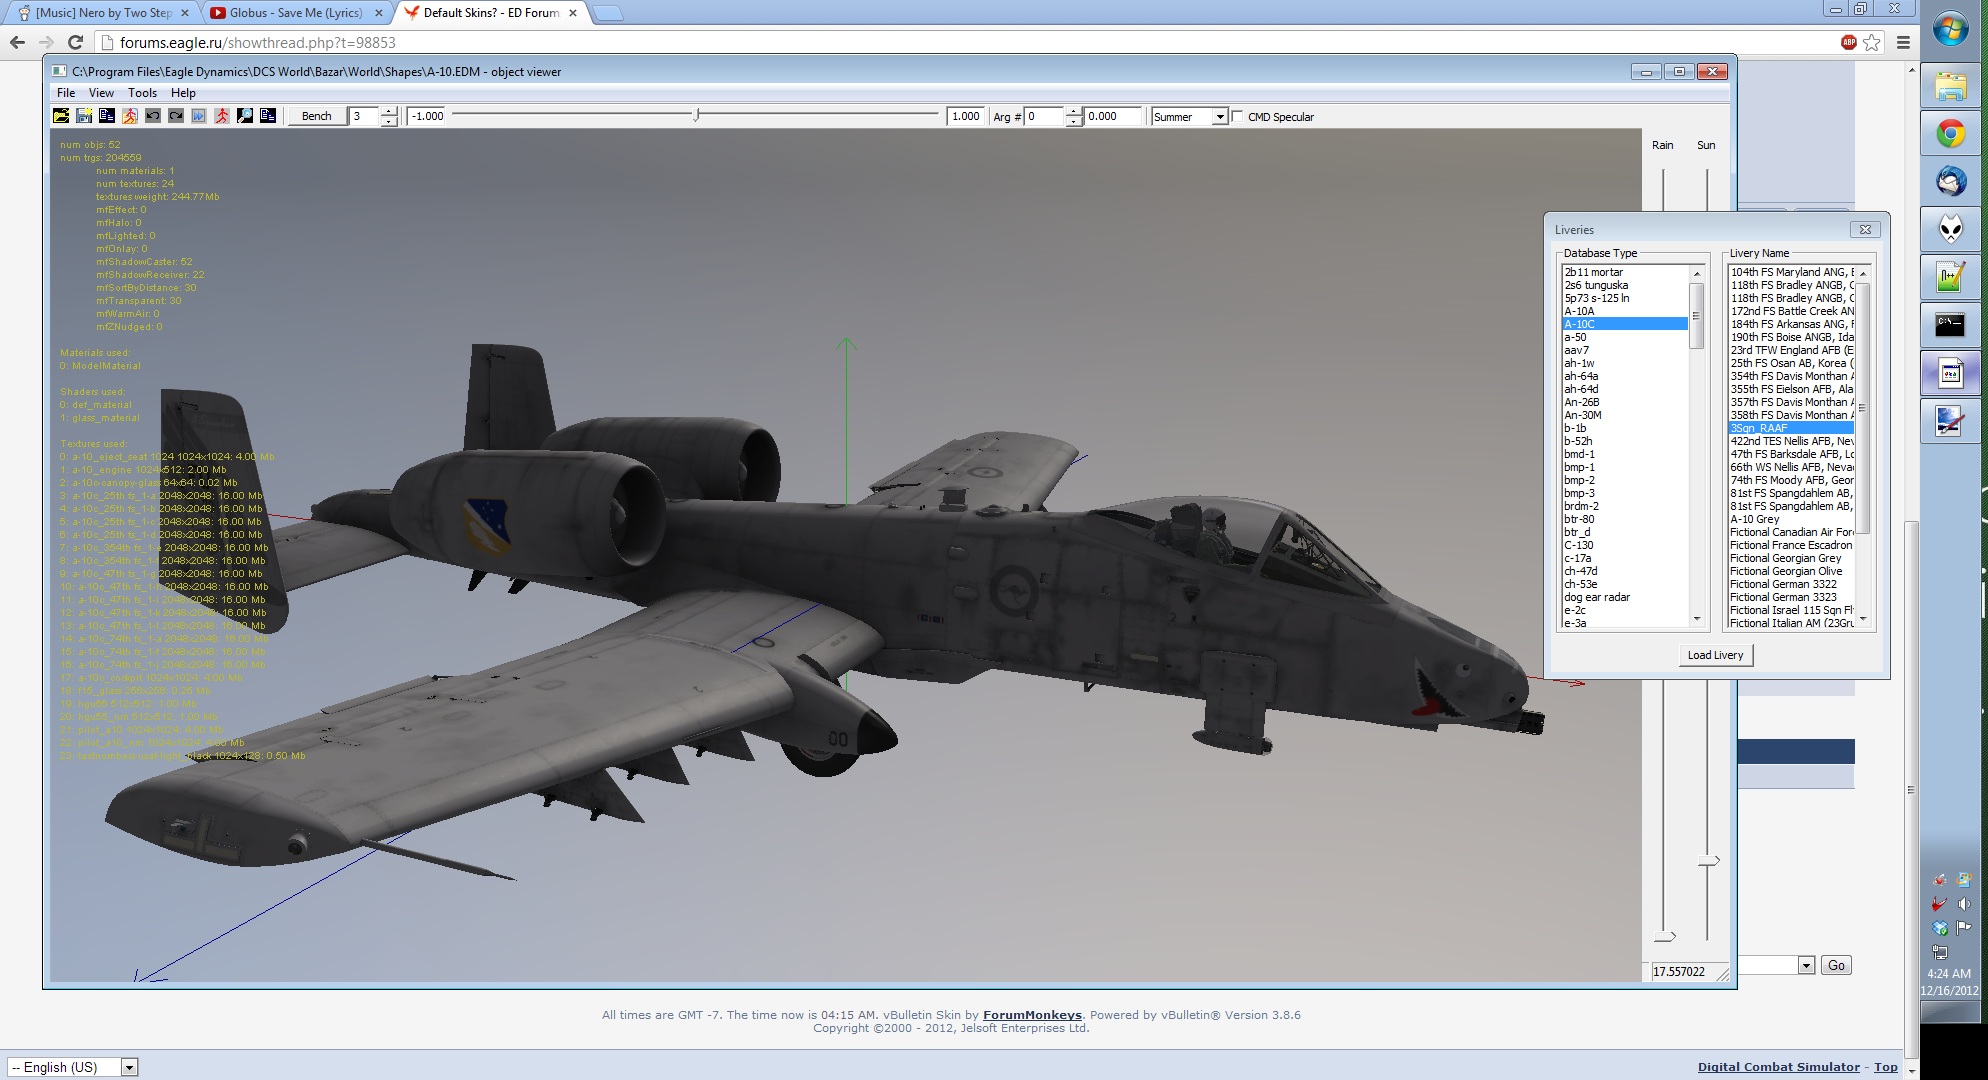This screenshot has width=1988, height=1080.
Task: Click the red running figure toolbar icon
Action: pos(222,116)
